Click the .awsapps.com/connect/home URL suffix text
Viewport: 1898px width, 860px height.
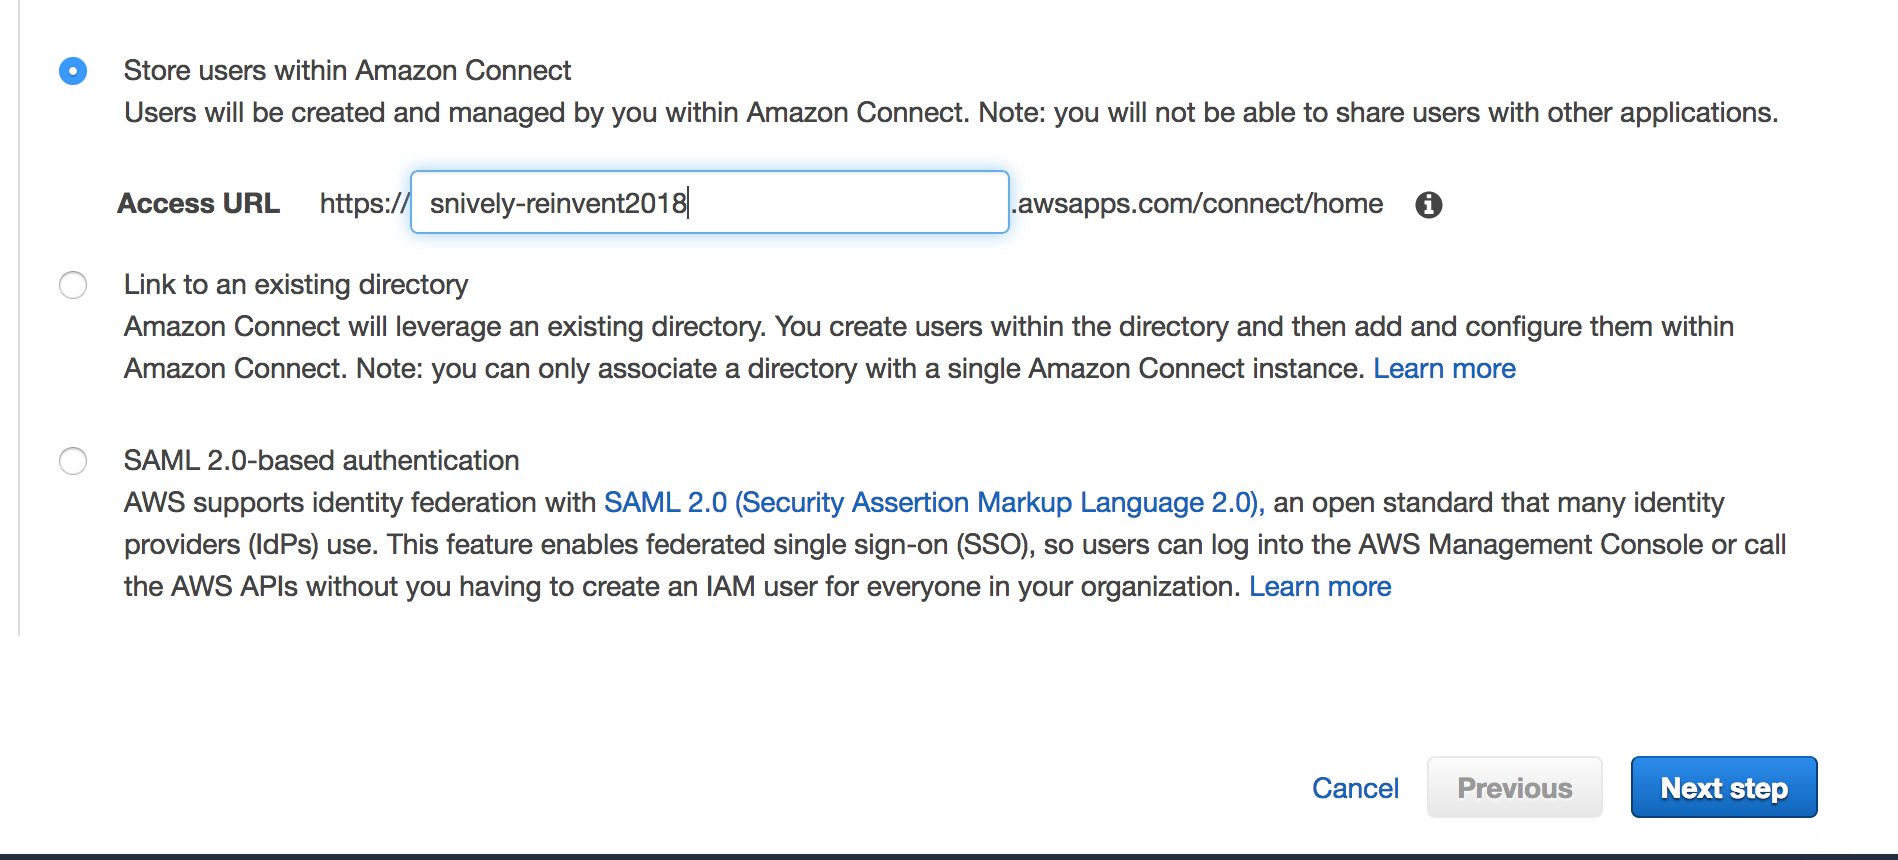point(1198,204)
